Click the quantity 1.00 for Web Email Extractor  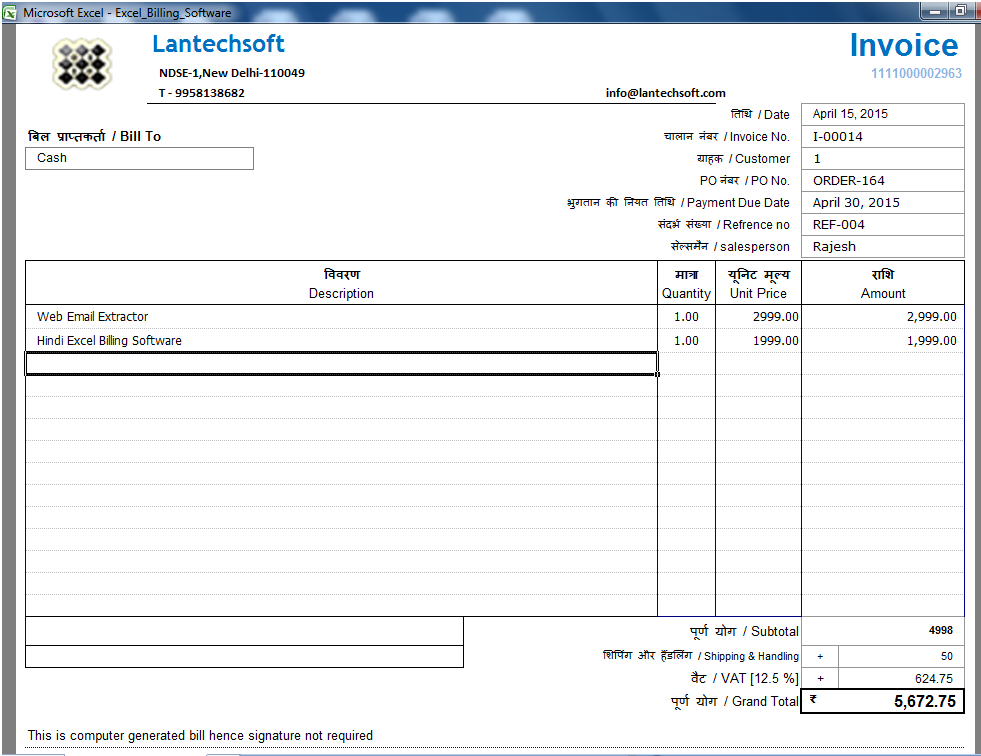coord(686,317)
